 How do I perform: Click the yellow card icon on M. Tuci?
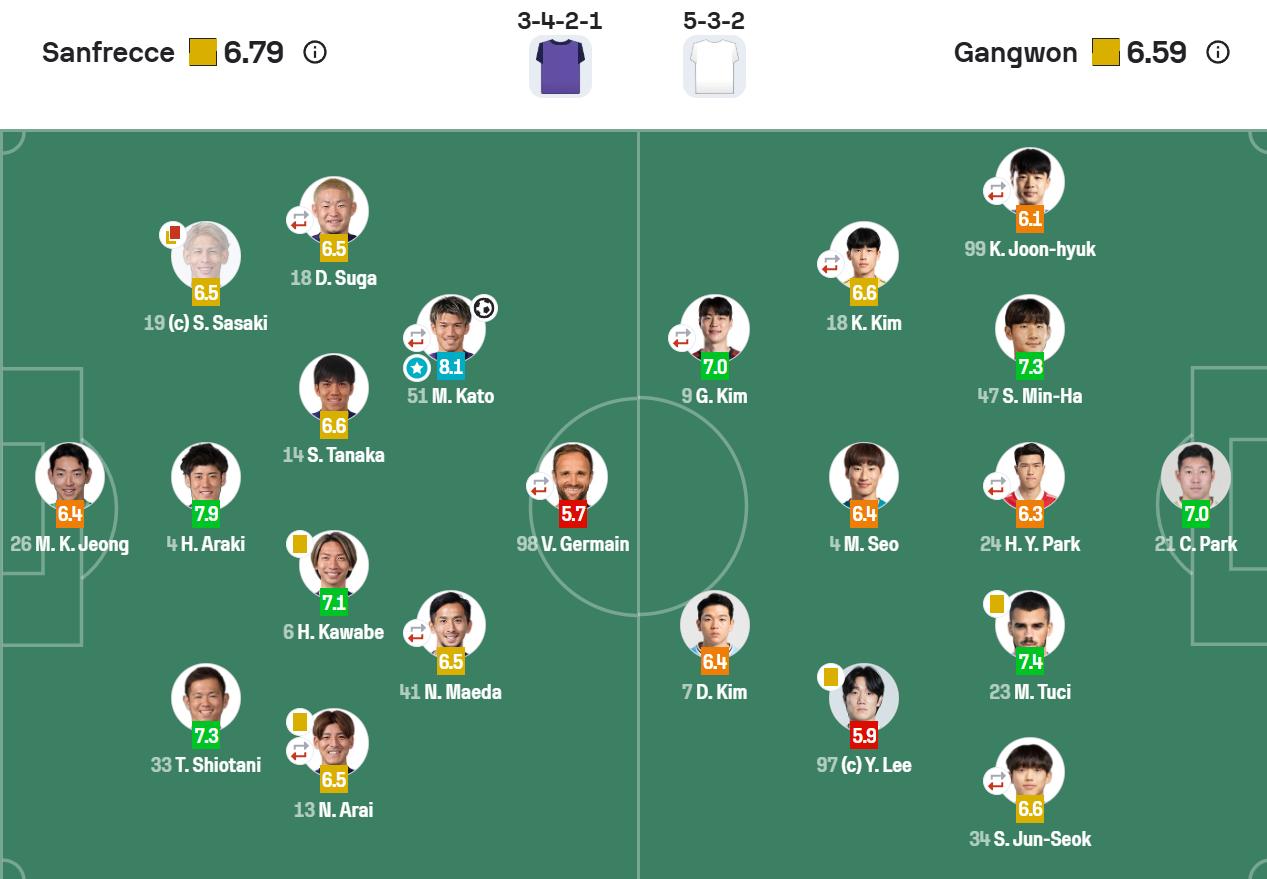[996, 603]
